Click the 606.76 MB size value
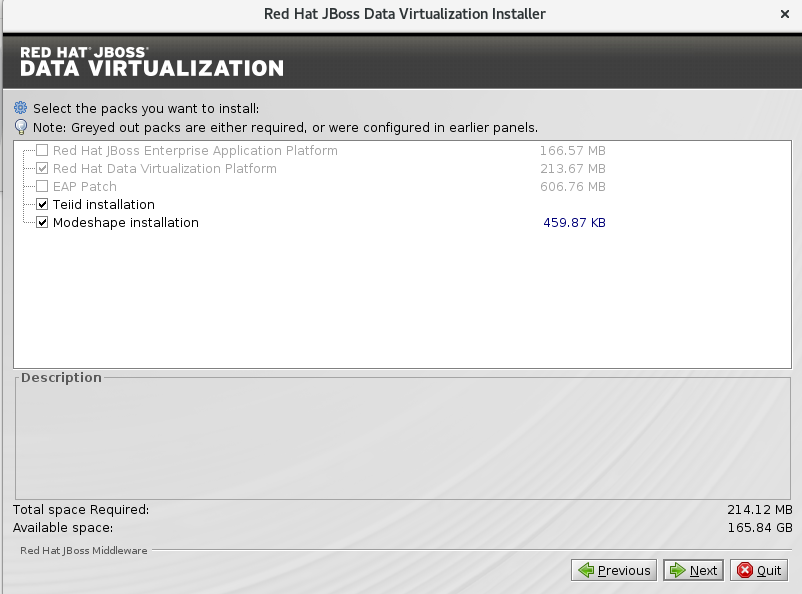The width and height of the screenshot is (802, 594). pyautogui.click(x=573, y=186)
